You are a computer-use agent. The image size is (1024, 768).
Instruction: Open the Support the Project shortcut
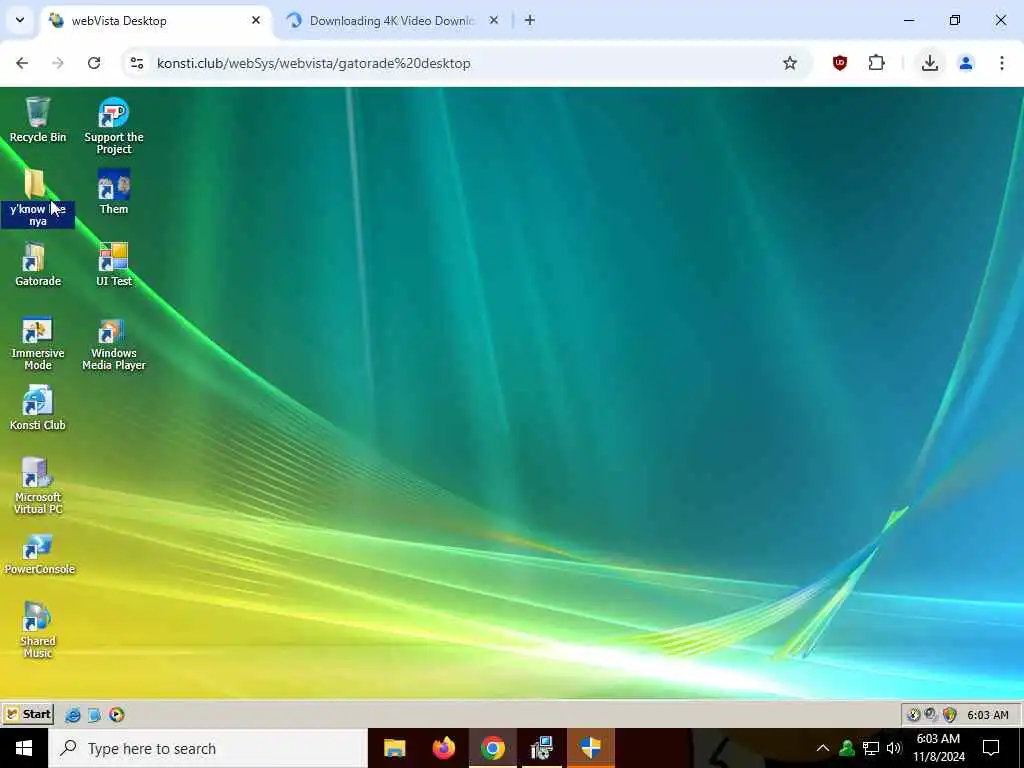(114, 125)
